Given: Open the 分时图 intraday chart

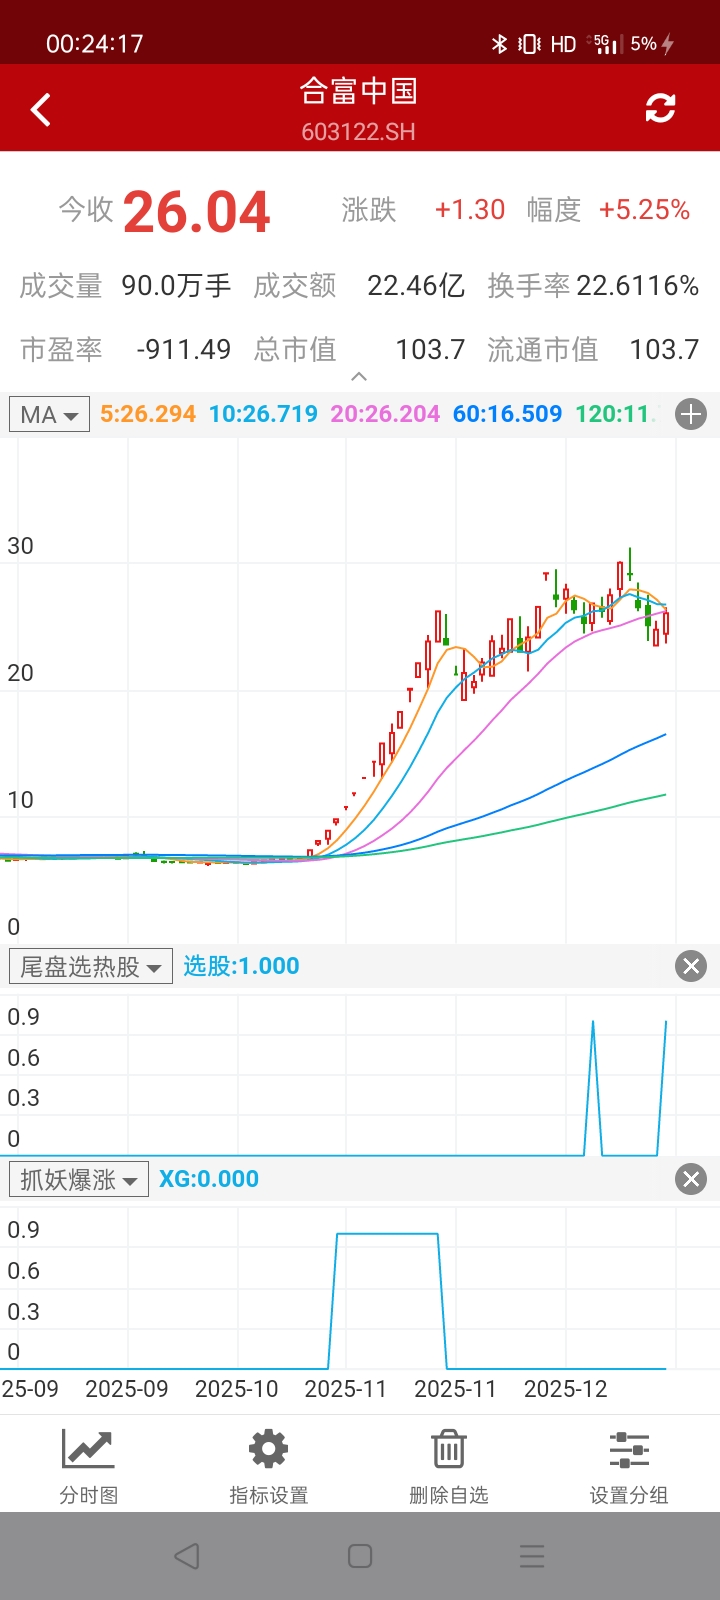Looking at the screenshot, I should pos(89,1465).
